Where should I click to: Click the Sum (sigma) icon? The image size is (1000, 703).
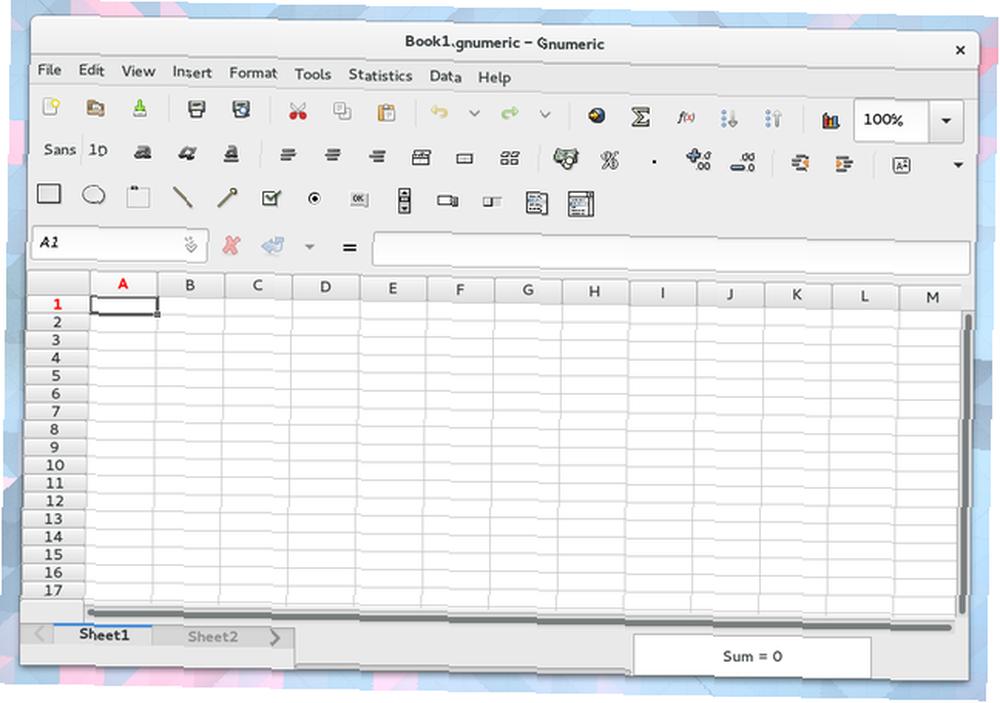[640, 117]
